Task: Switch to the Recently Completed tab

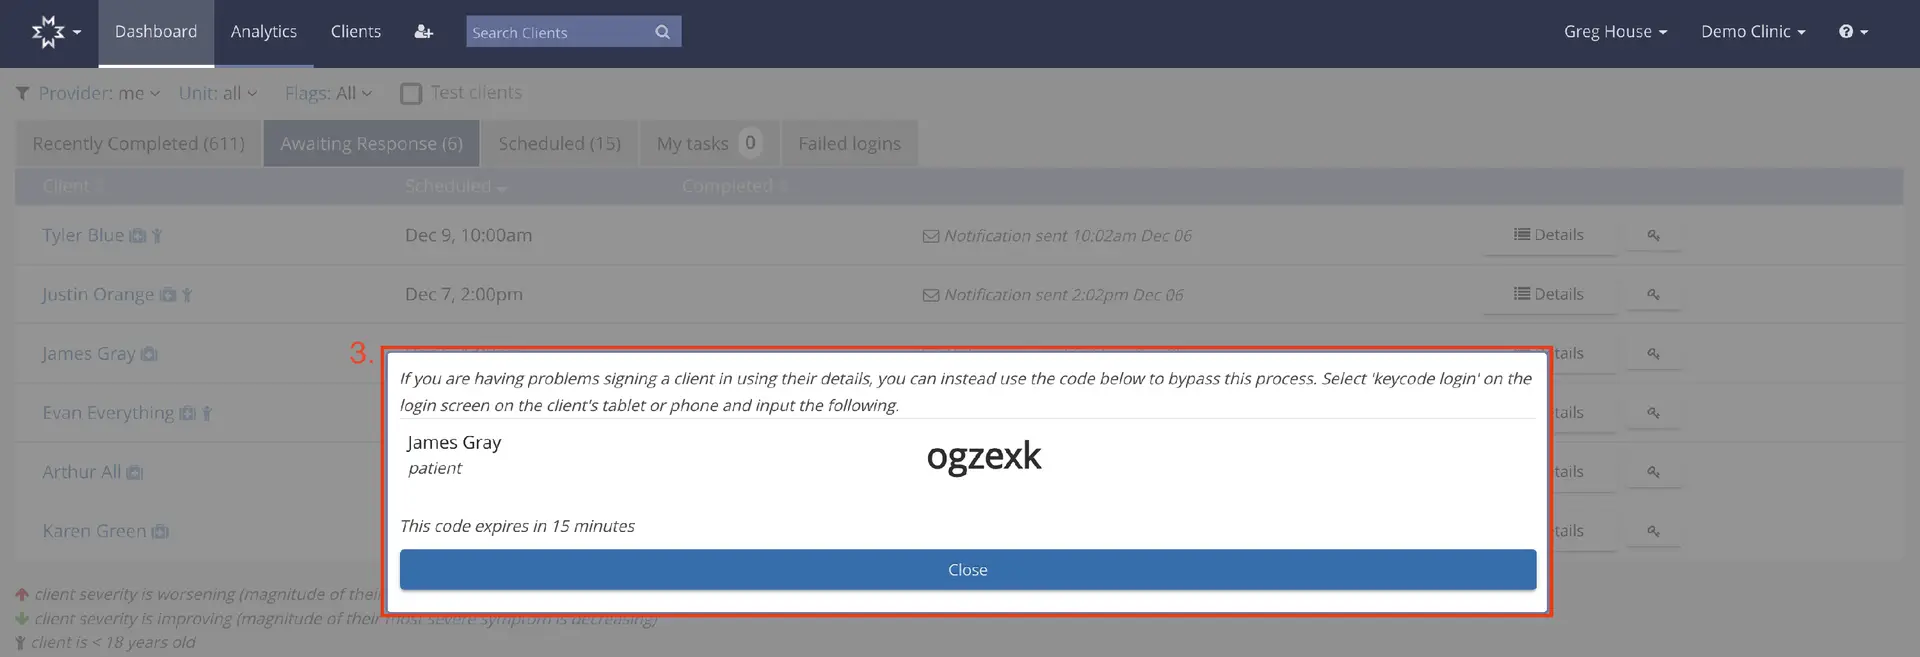Action: click(138, 144)
